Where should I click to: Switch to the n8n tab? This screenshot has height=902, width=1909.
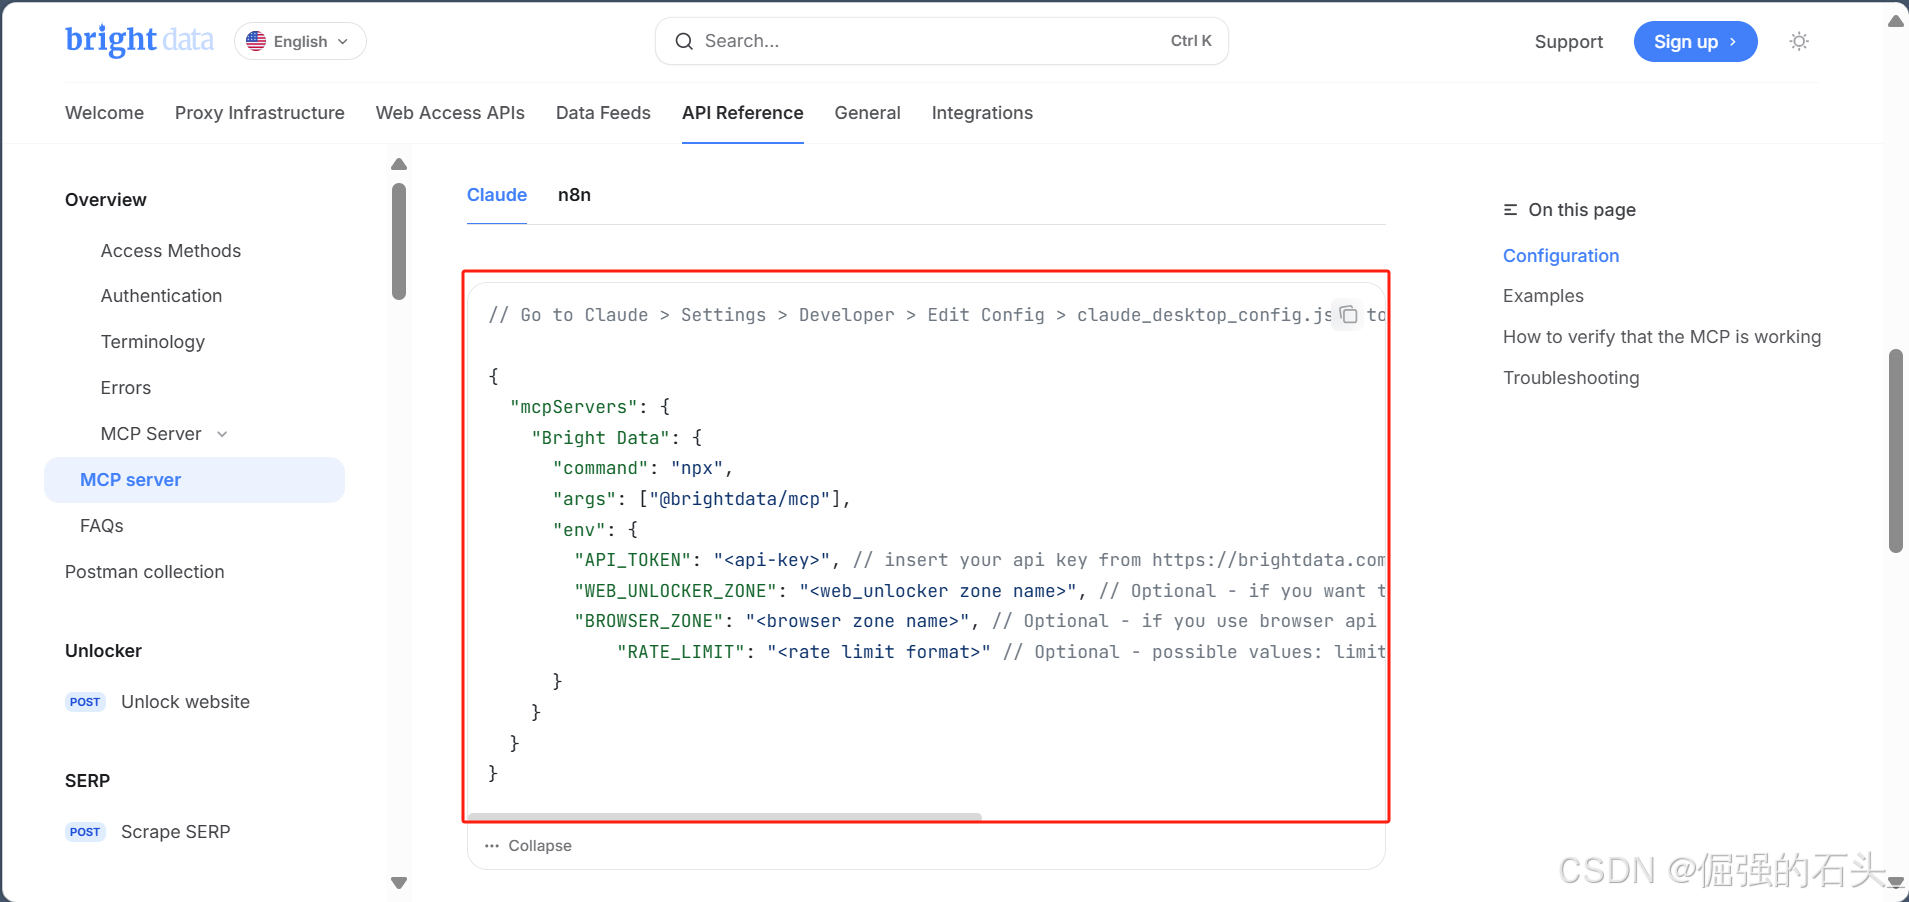[x=574, y=195]
